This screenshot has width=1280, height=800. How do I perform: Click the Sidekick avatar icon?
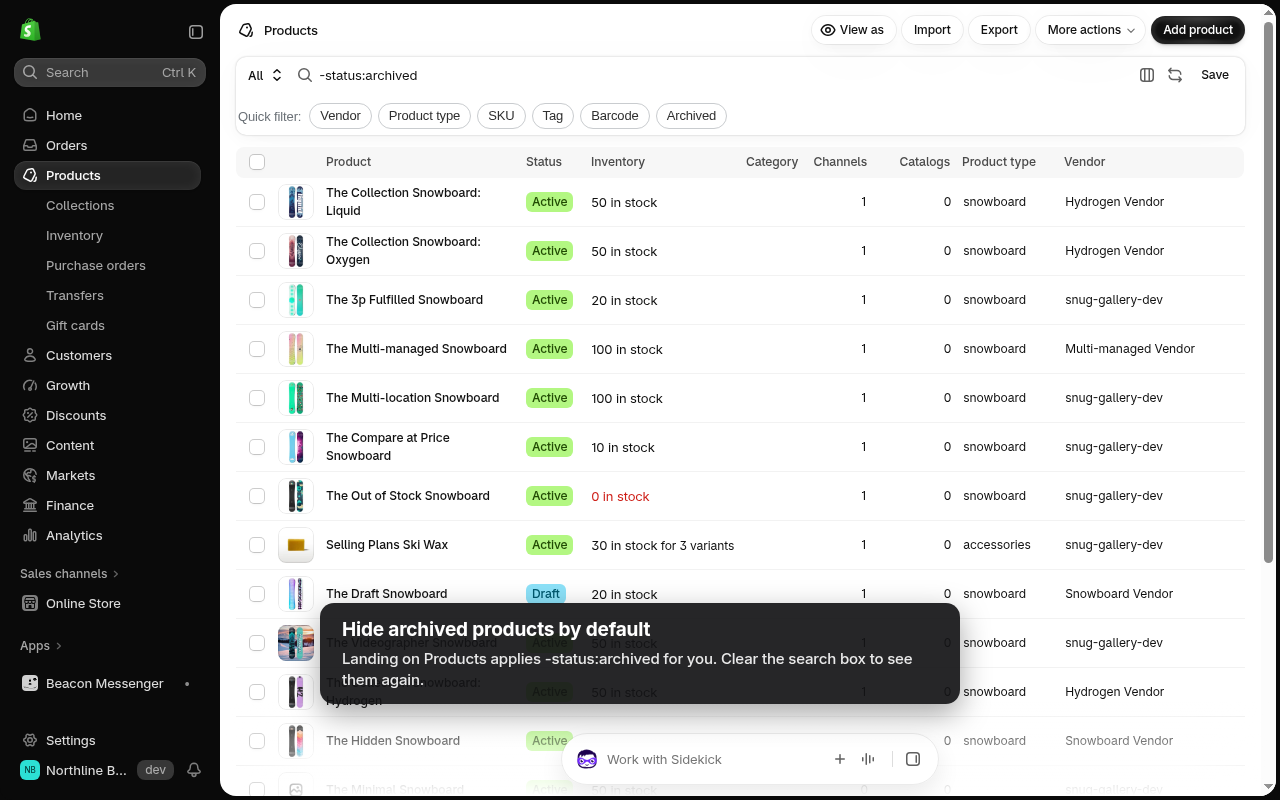[x=587, y=760]
